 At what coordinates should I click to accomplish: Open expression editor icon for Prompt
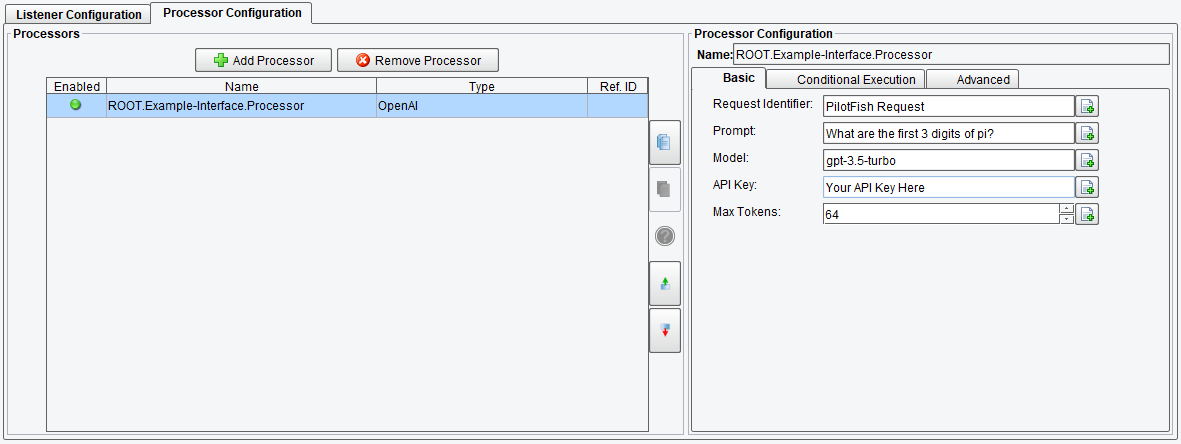click(1087, 133)
